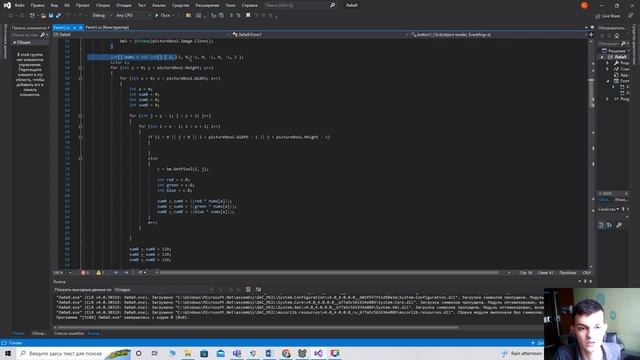Click the bookmark toolbar icon
Screen dimensions: 640x360
[x=248, y=16]
